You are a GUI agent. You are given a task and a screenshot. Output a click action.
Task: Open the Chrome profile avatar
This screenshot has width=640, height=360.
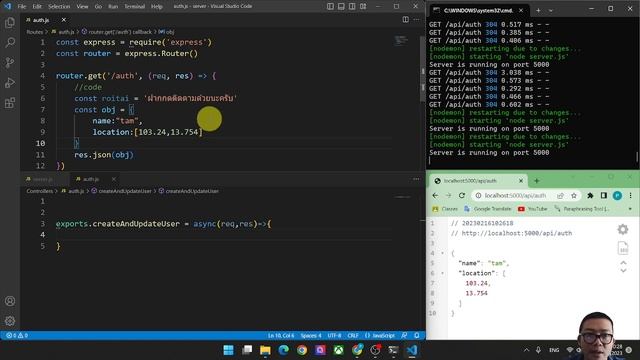pyautogui.click(x=617, y=196)
